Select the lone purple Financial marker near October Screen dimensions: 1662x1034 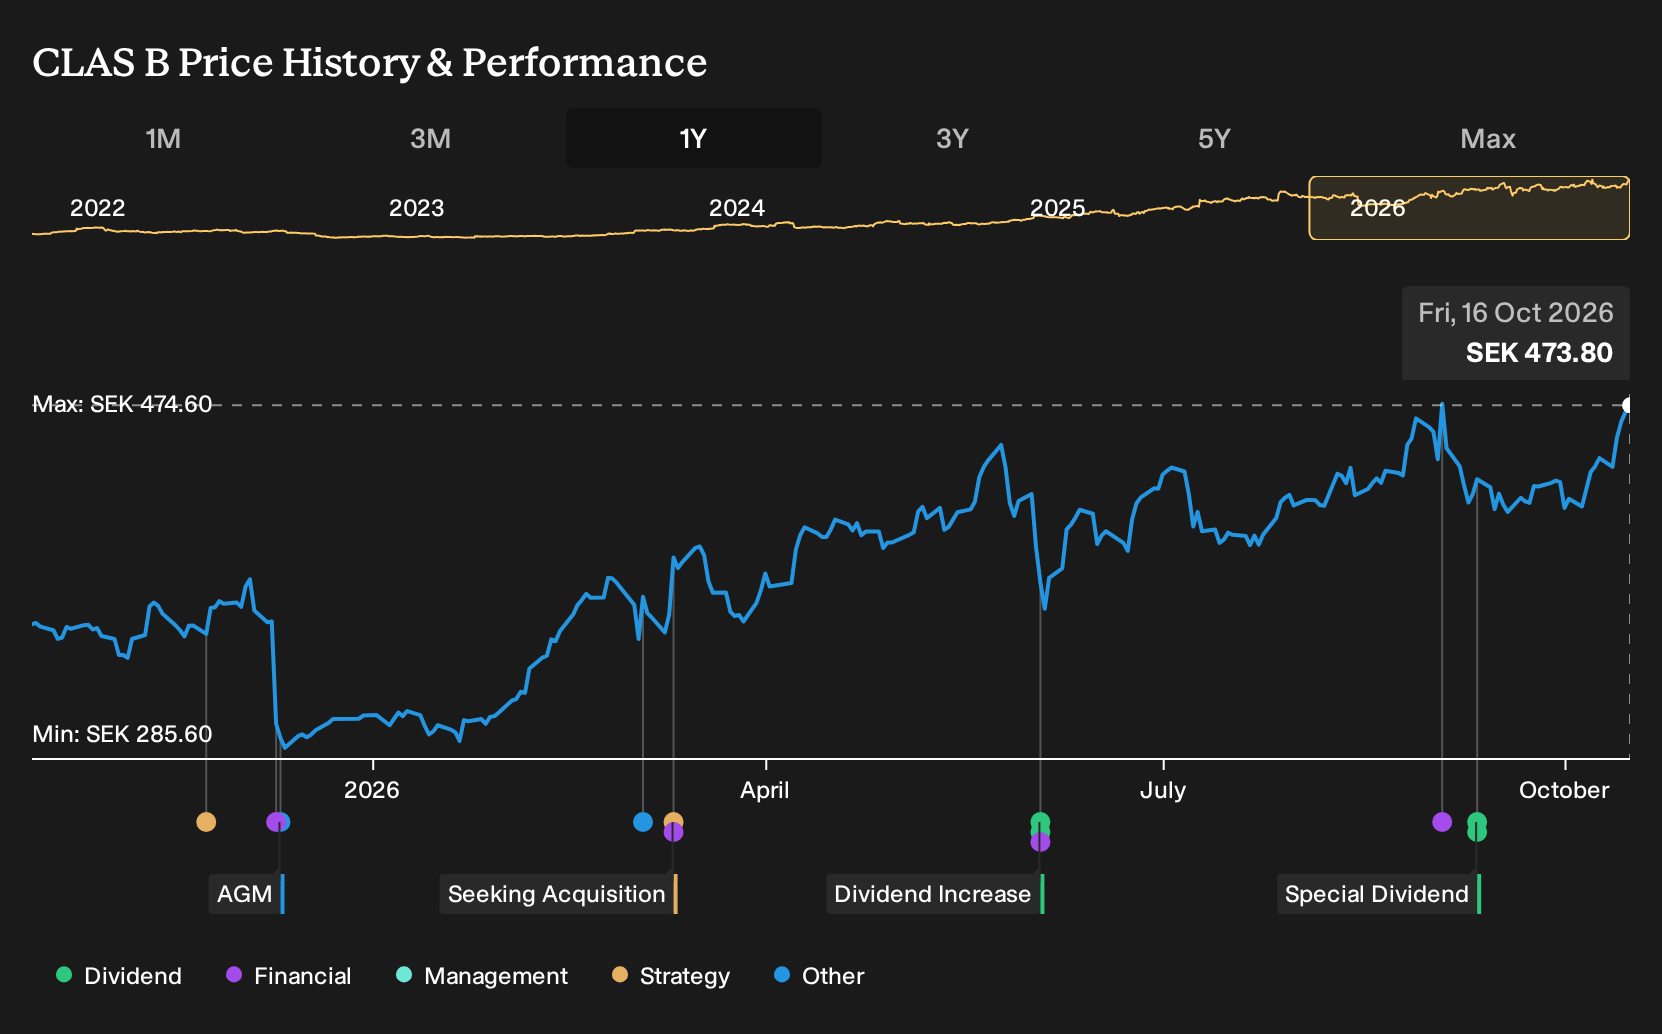pyautogui.click(x=1442, y=822)
